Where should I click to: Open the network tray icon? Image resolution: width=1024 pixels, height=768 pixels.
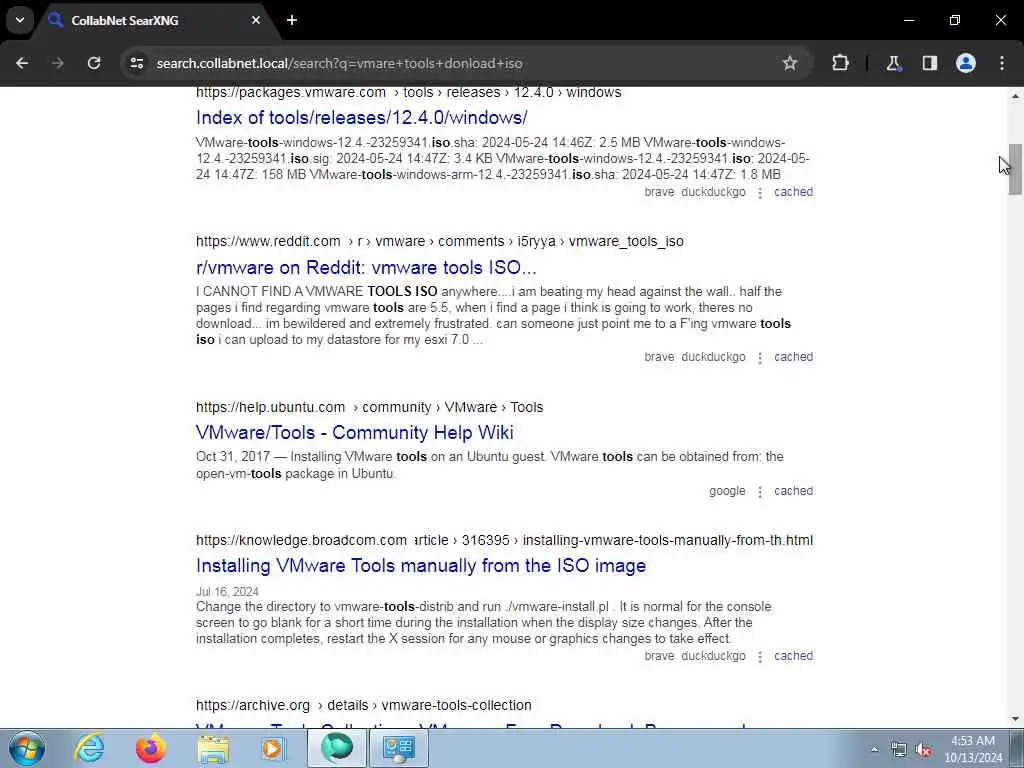899,750
